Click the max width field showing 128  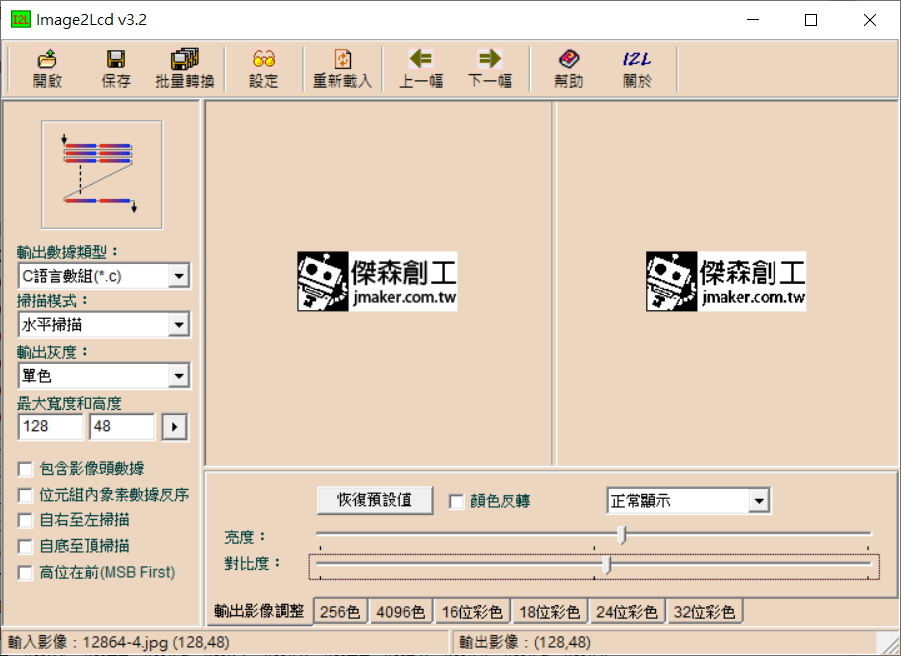(x=51, y=426)
